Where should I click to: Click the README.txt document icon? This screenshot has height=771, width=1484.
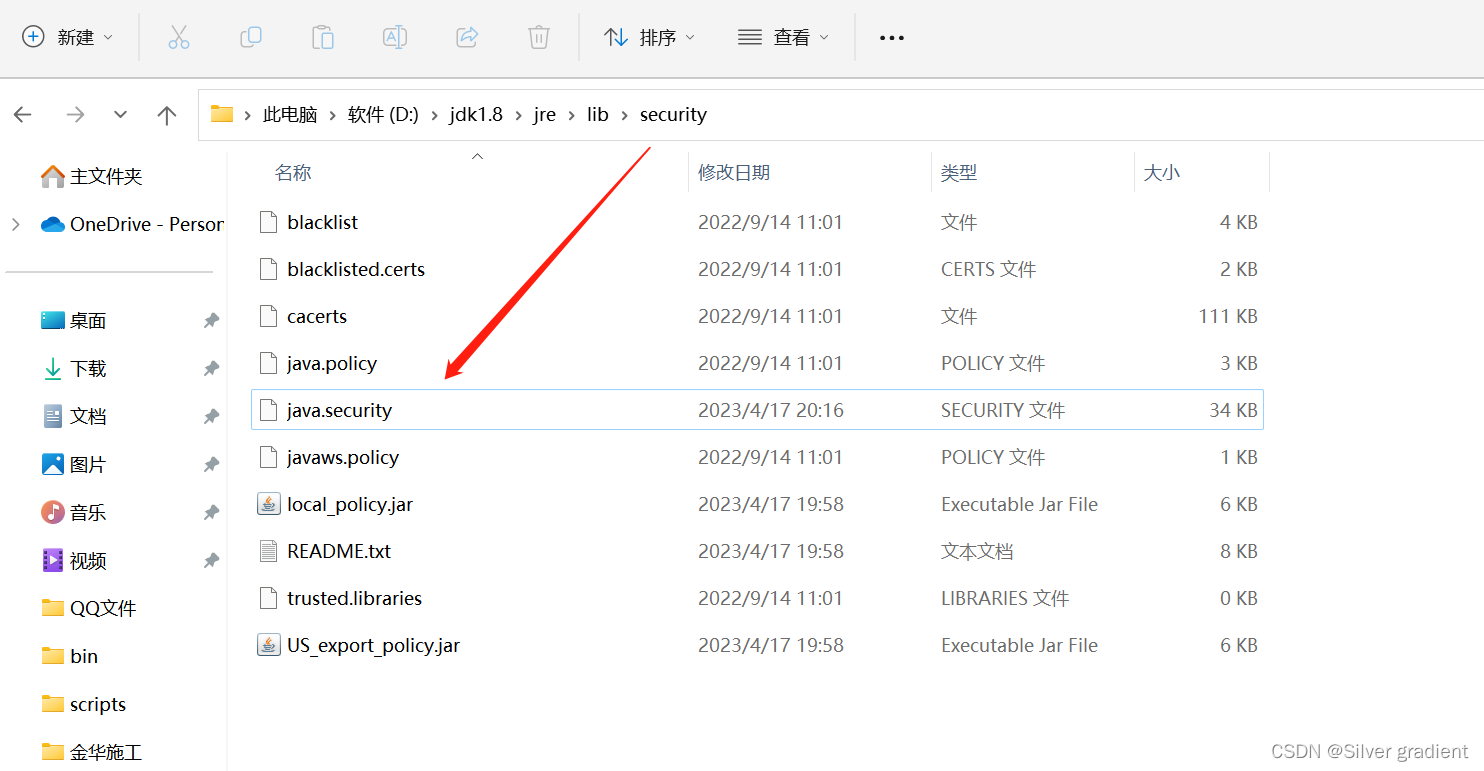pos(268,551)
